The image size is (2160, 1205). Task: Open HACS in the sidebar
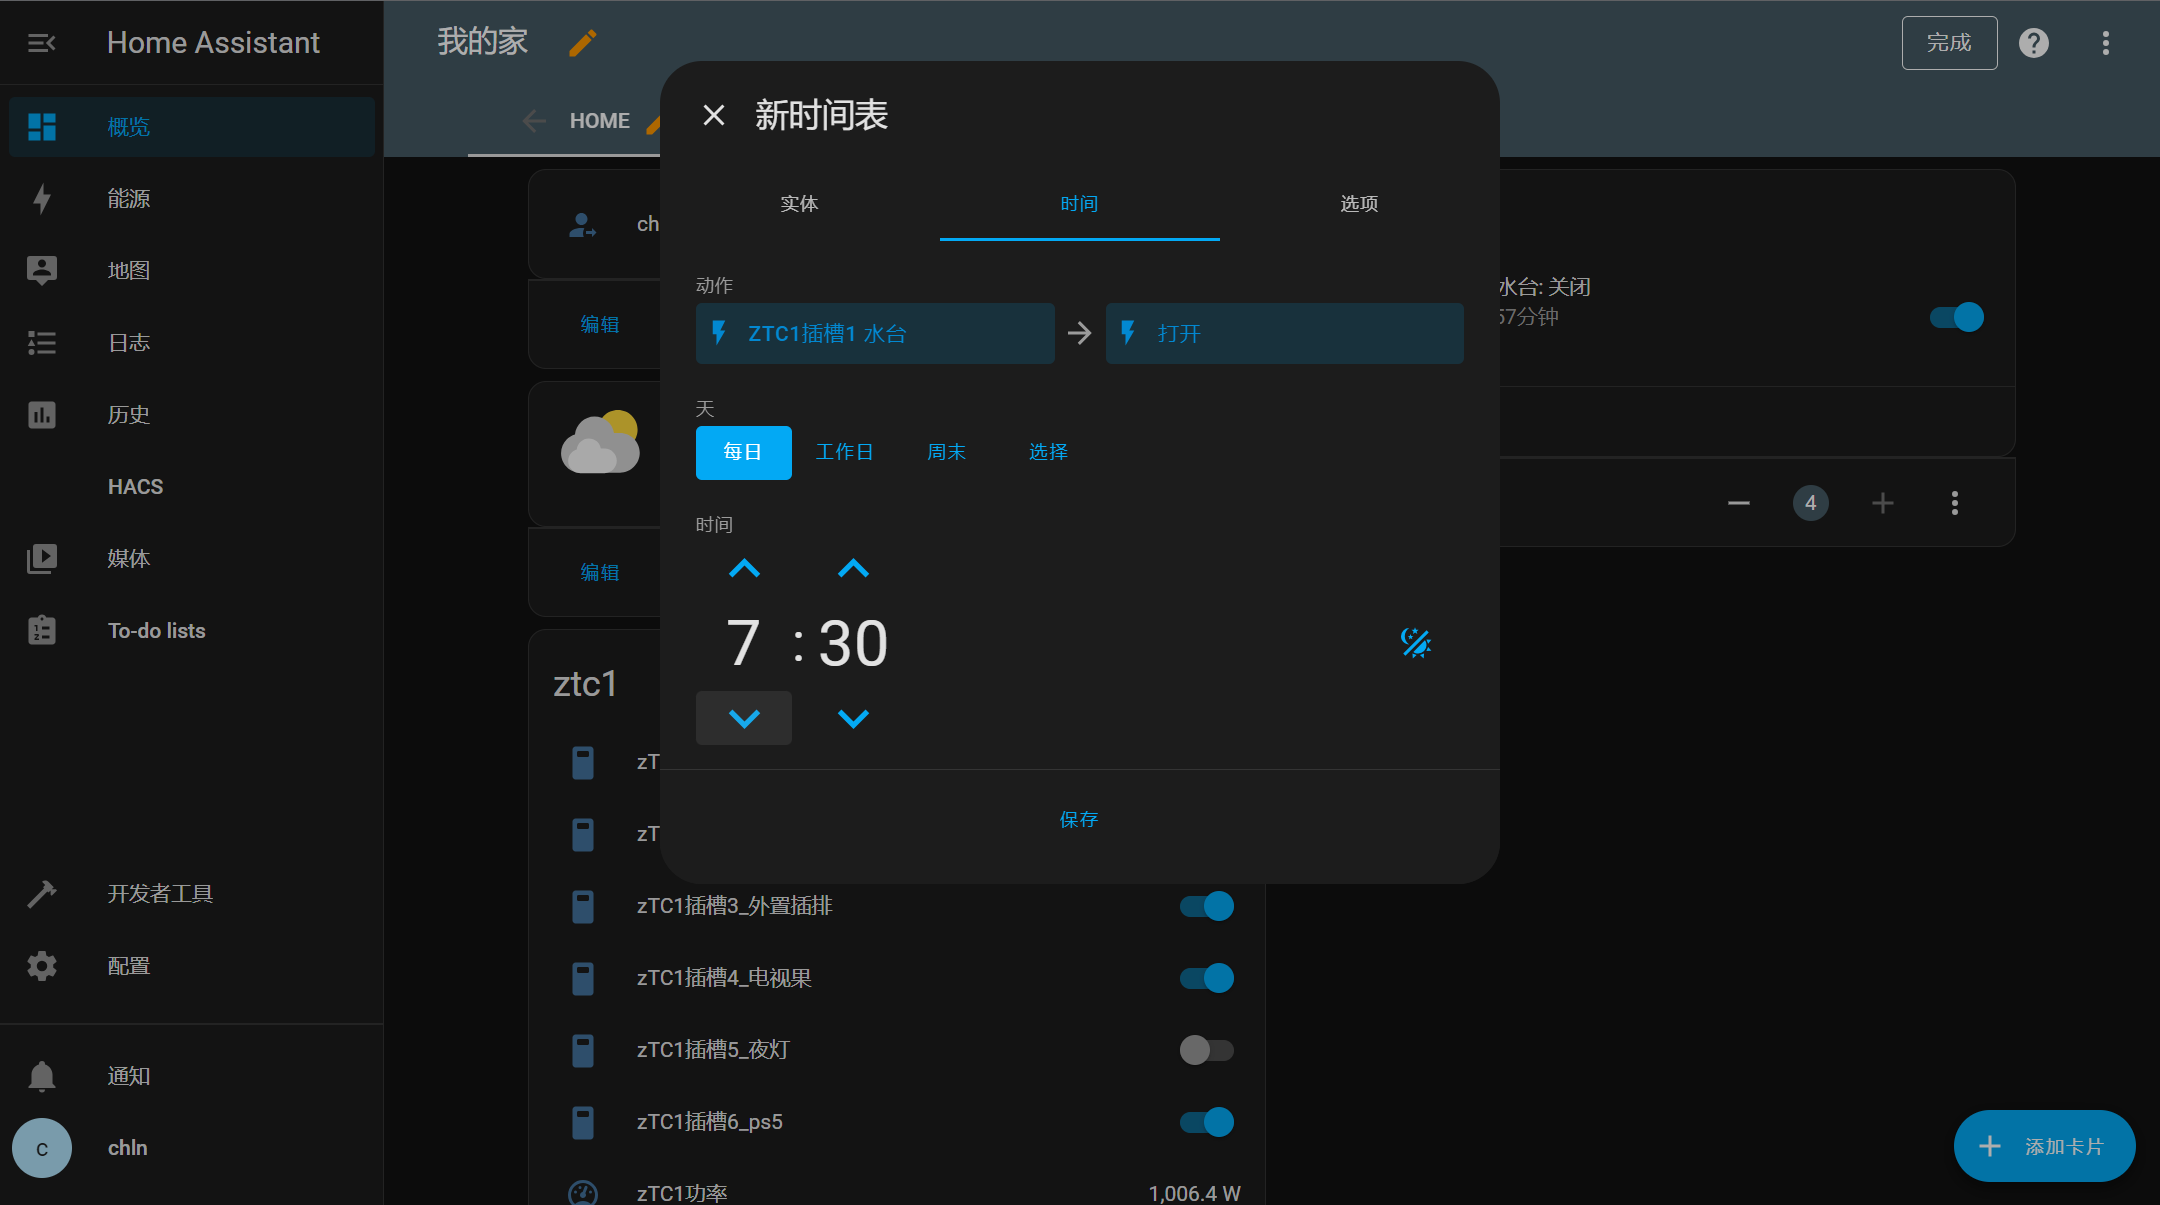[135, 487]
